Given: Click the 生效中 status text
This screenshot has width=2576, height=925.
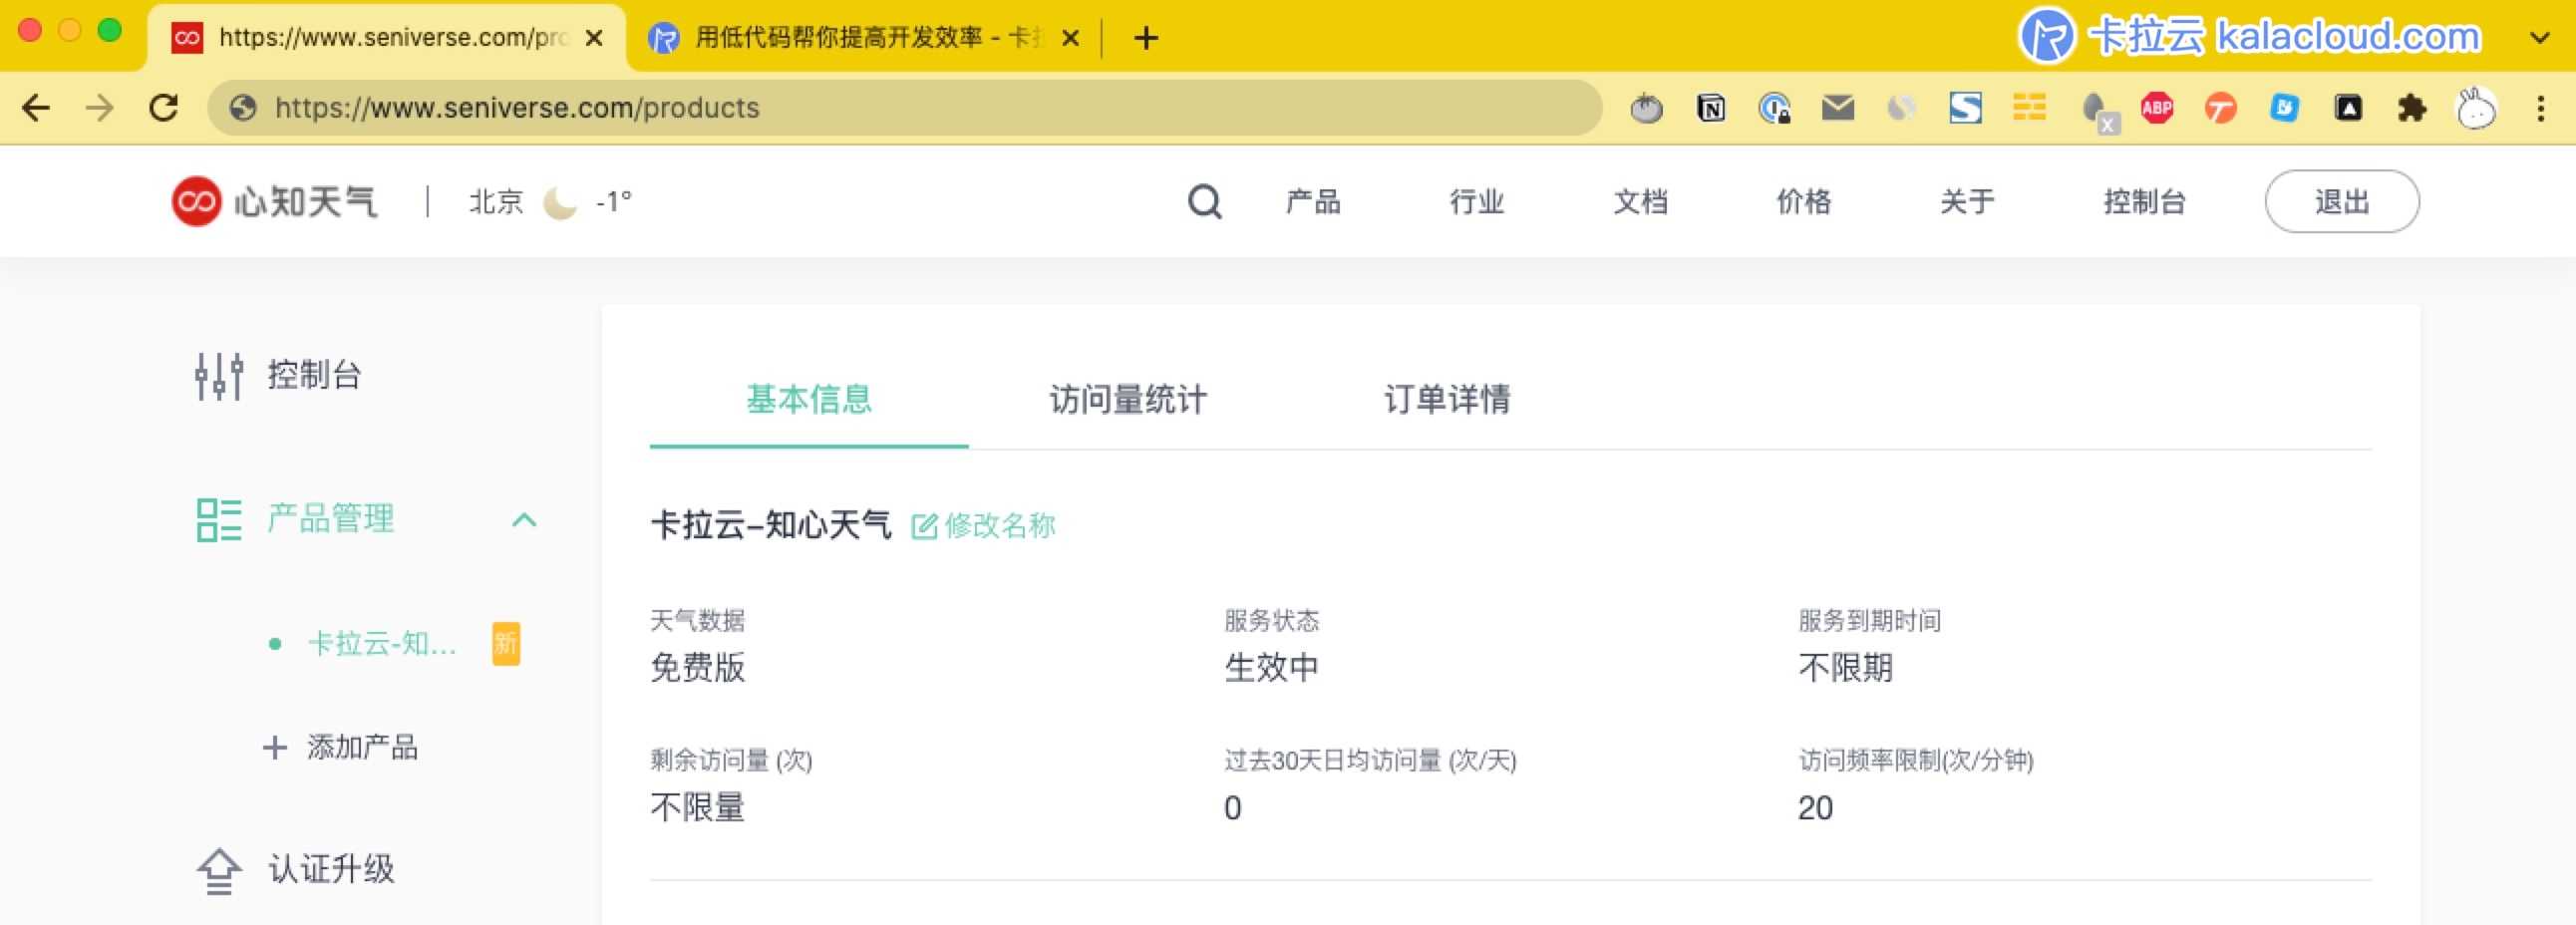Looking at the screenshot, I should click(x=1272, y=668).
